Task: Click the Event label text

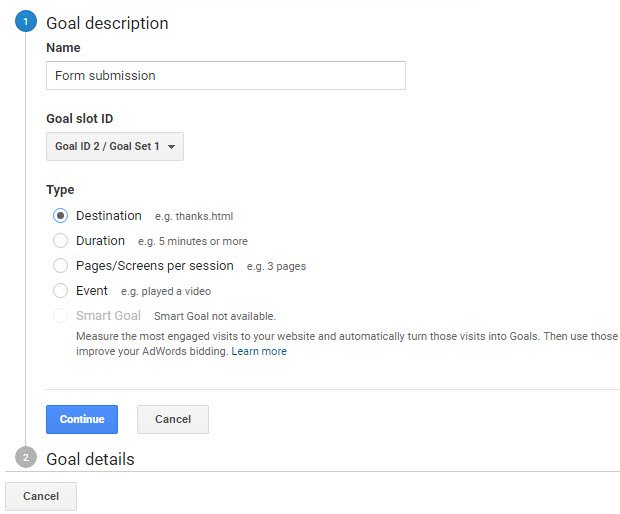Action: pyautogui.click(x=92, y=291)
